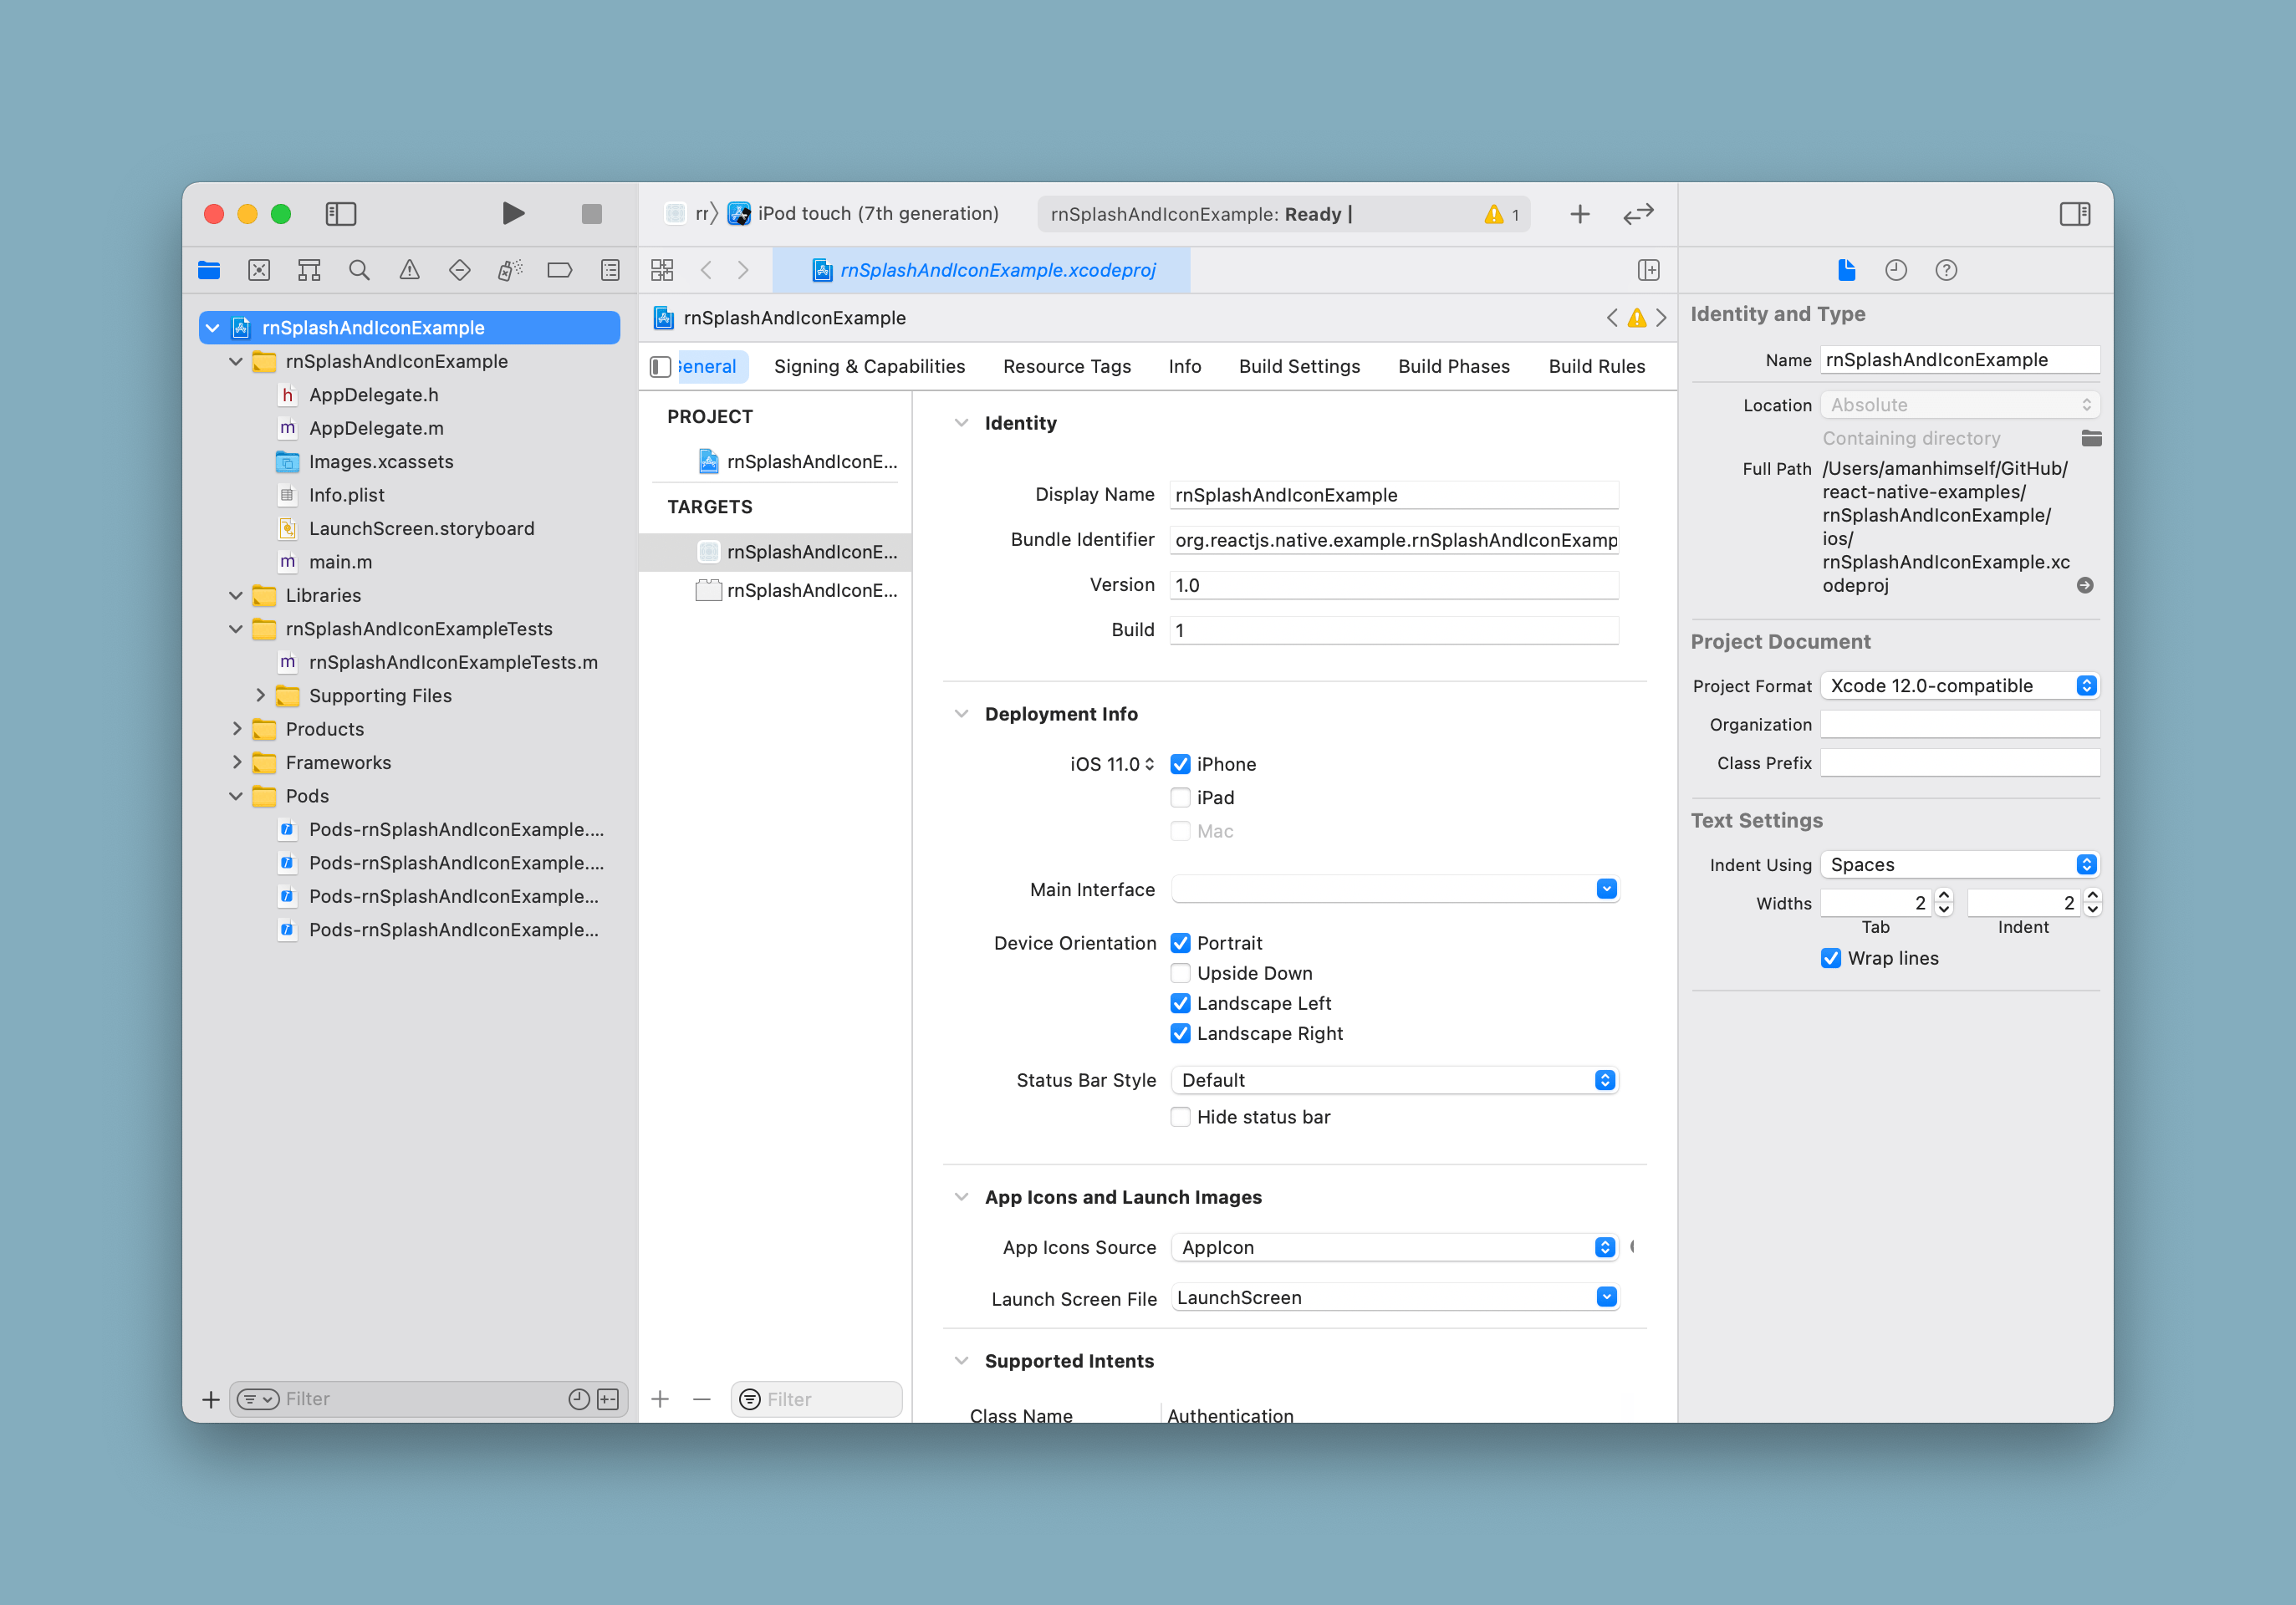Screen dimensions: 2296x1605
Task: Stop the running build
Action: [x=591, y=213]
